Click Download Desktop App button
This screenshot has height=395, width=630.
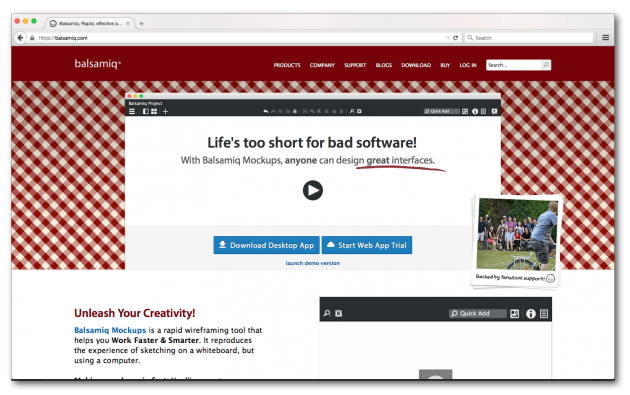pos(266,245)
